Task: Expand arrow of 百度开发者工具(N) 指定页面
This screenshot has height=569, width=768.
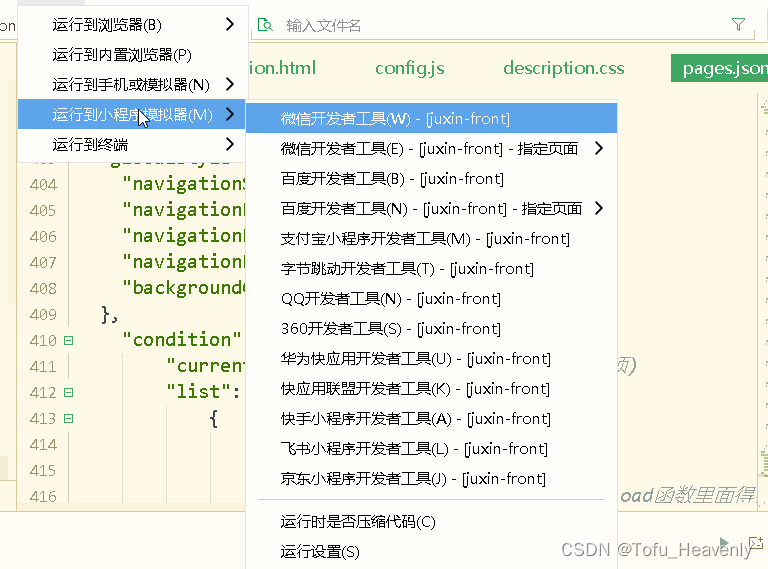Action: click(599, 208)
